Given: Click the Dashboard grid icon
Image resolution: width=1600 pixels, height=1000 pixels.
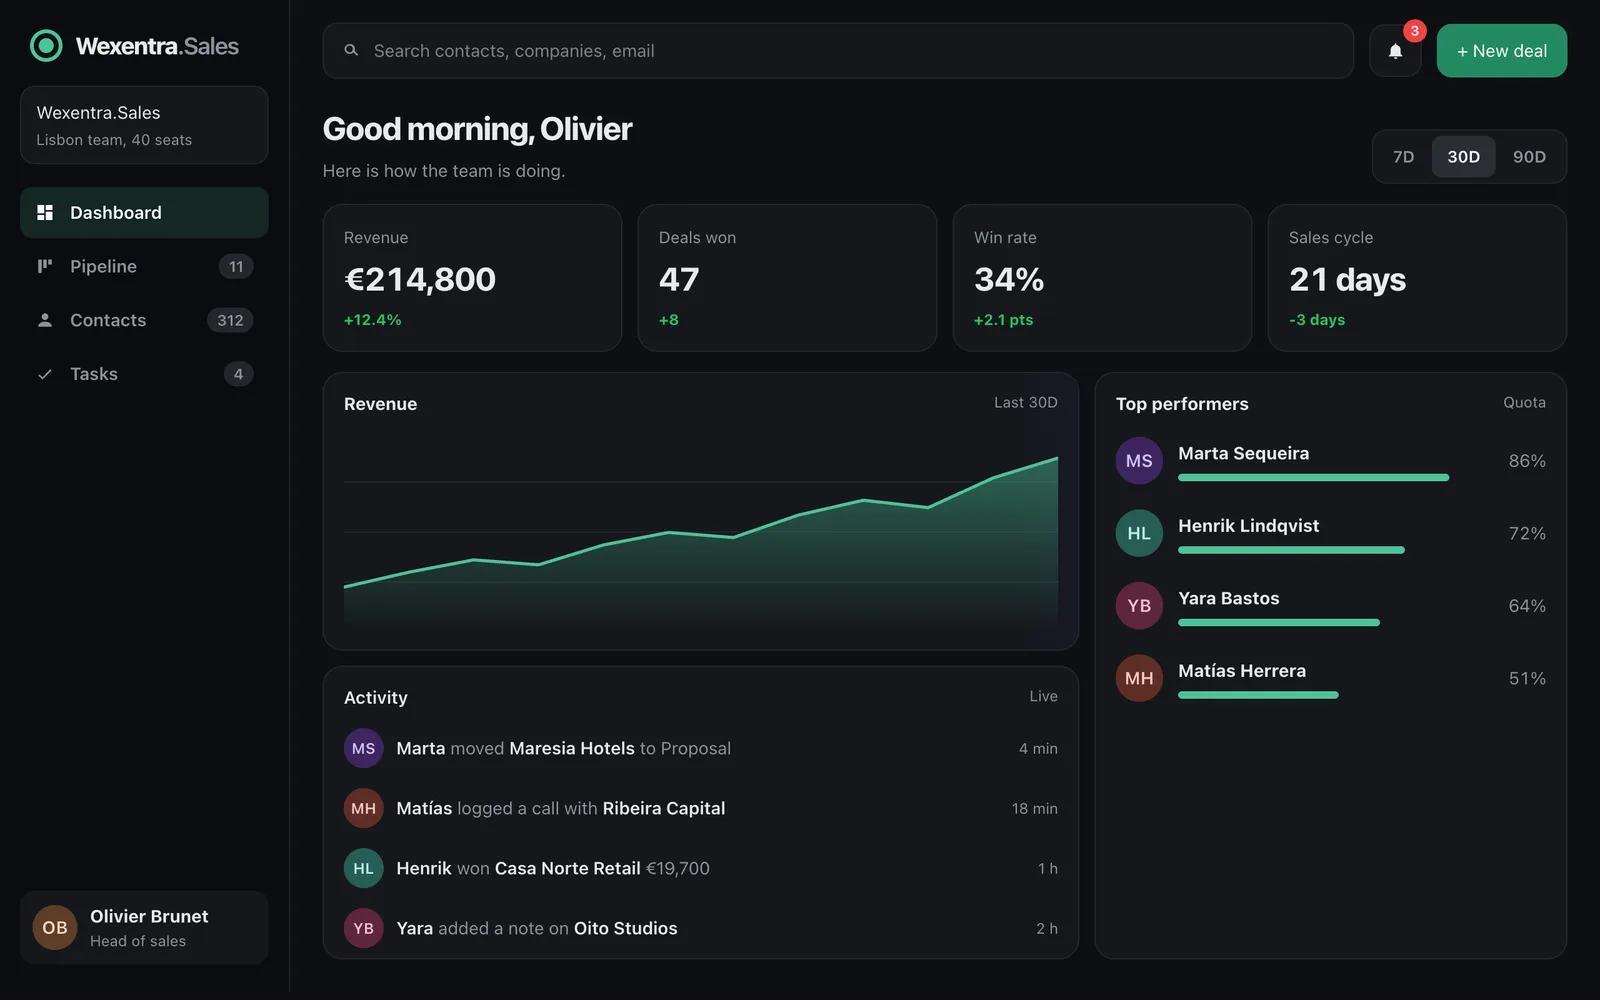Looking at the screenshot, I should coord(45,212).
